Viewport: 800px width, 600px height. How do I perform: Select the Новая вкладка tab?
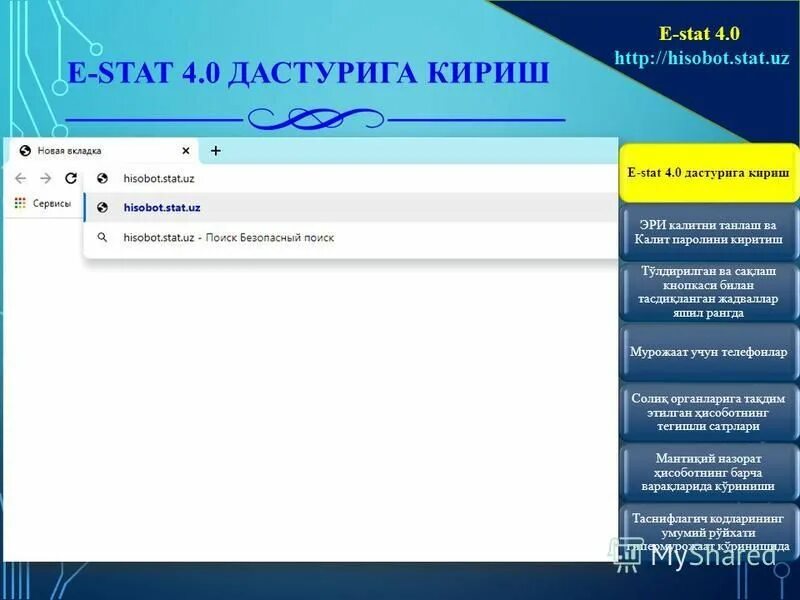click(x=104, y=151)
